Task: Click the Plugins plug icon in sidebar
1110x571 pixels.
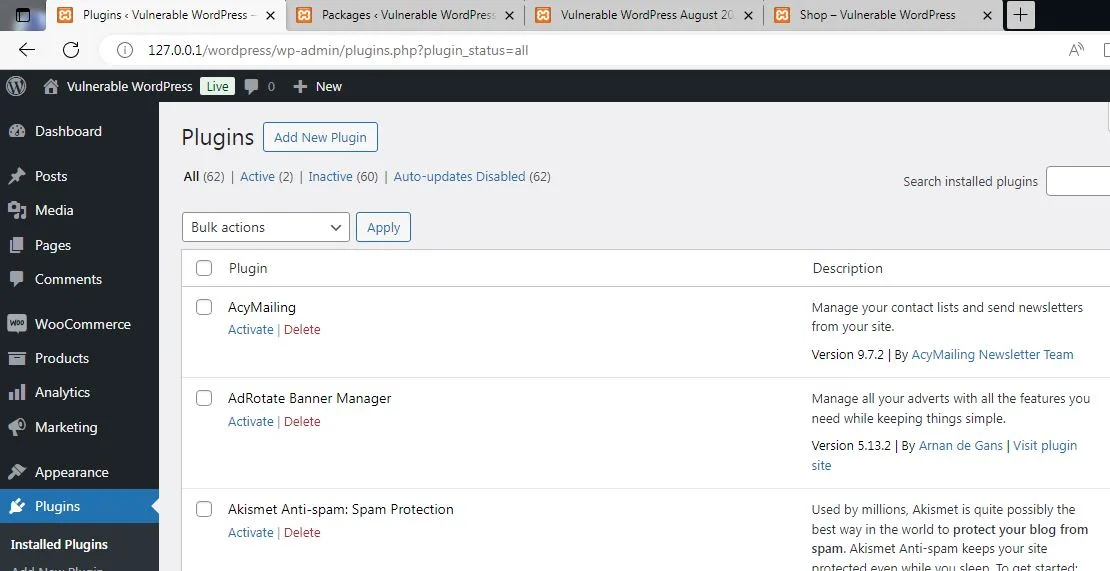Action: click(17, 506)
